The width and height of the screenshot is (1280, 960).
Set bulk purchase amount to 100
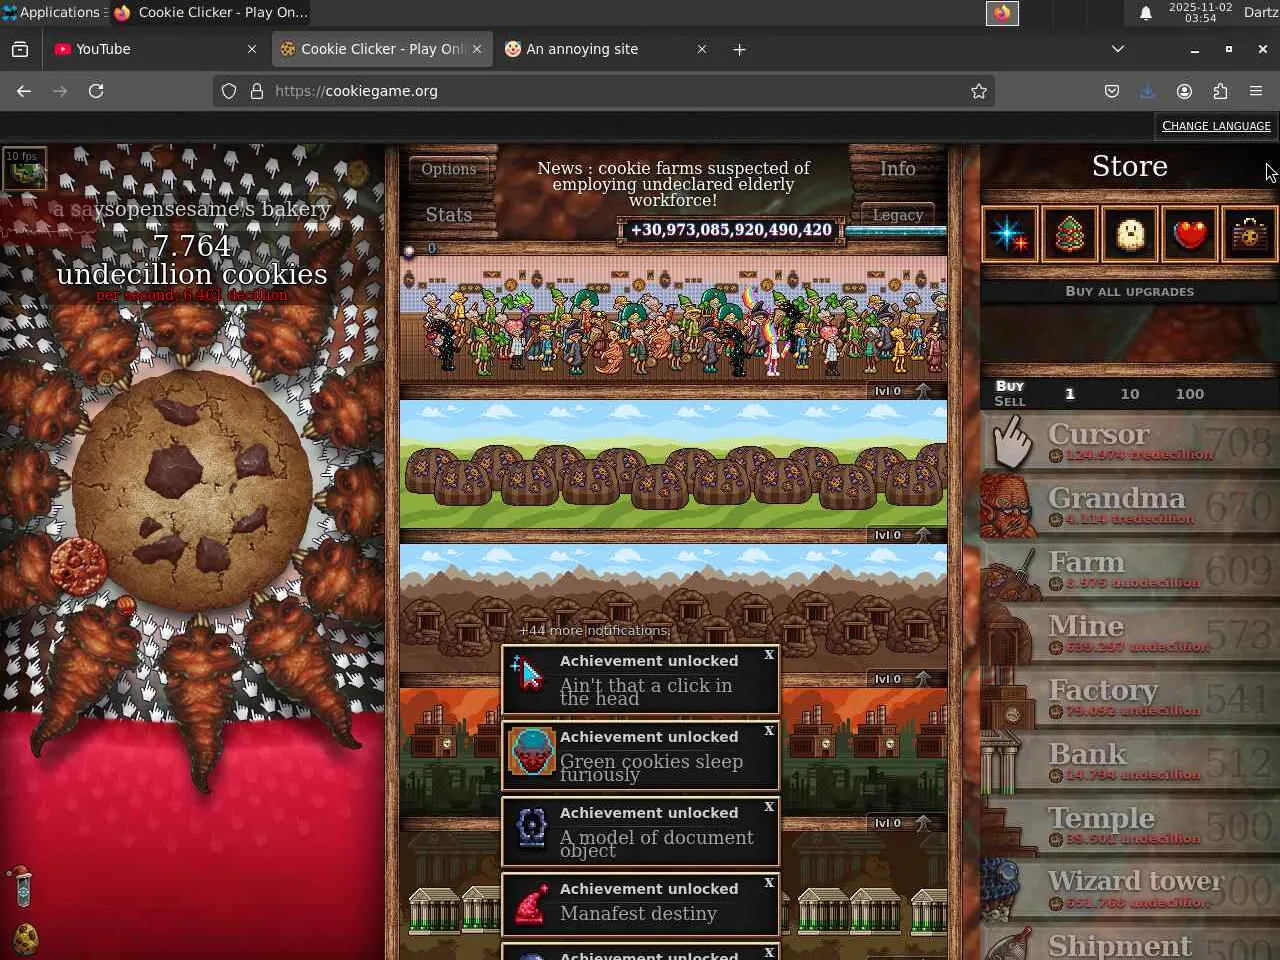[x=1190, y=394]
